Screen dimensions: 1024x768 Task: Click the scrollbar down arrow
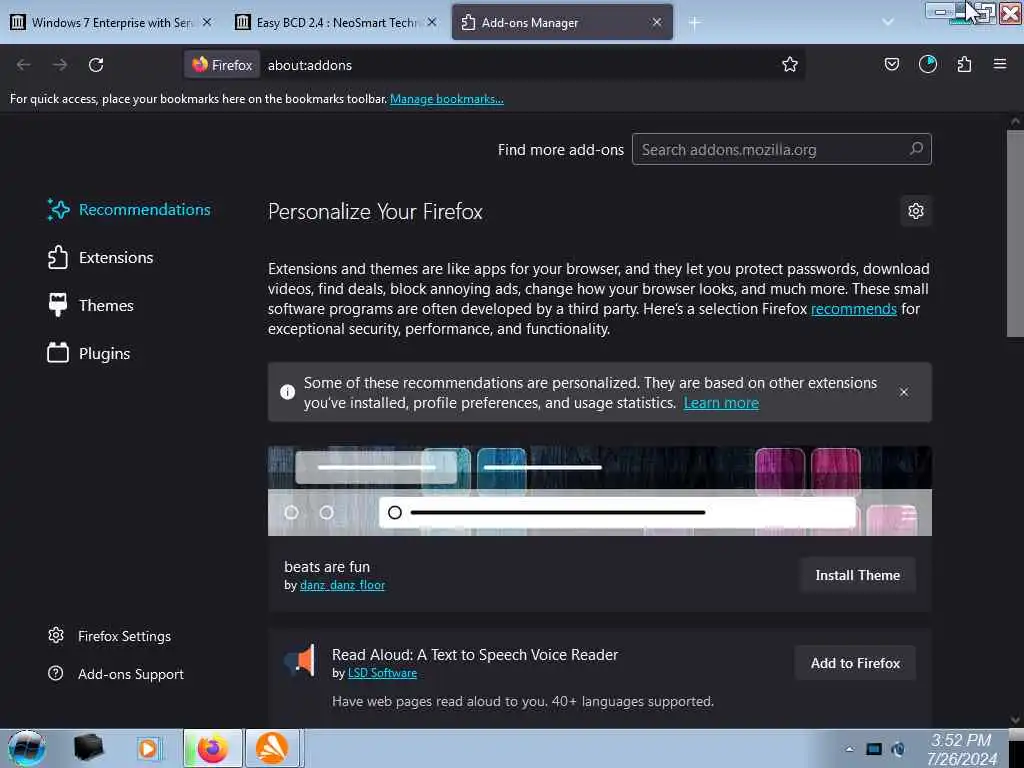pyautogui.click(x=1015, y=720)
